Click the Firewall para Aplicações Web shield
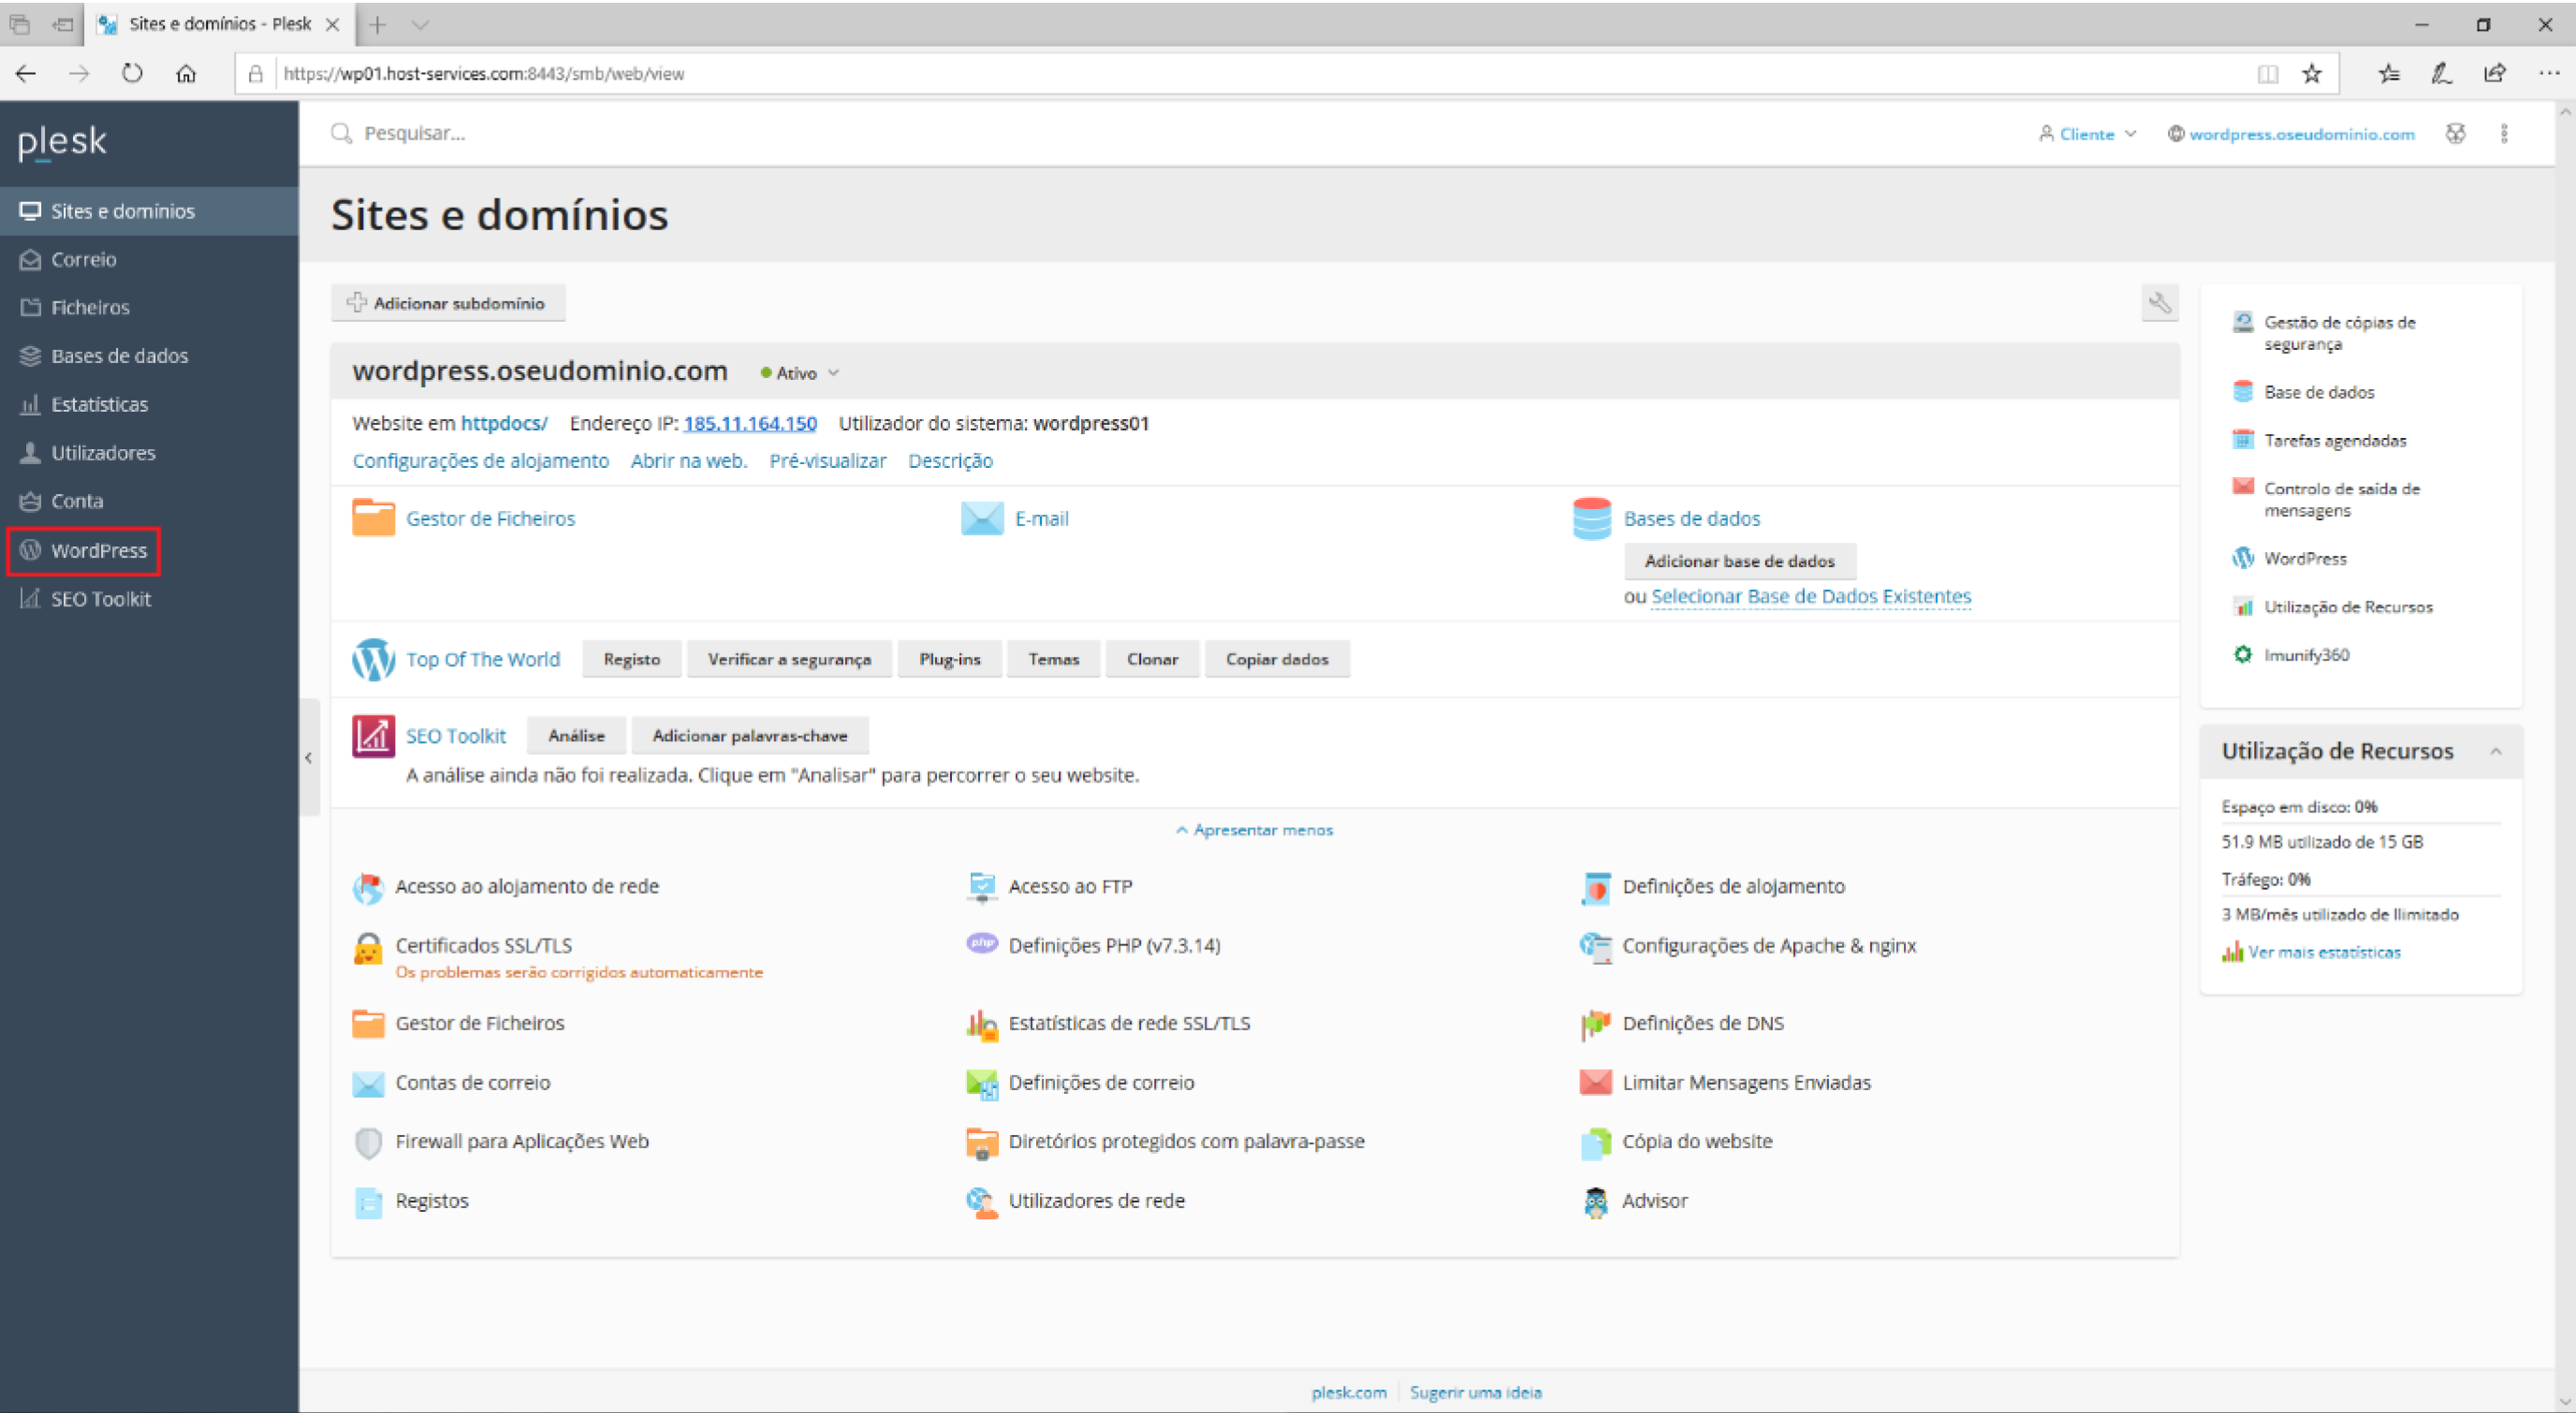The width and height of the screenshot is (2576, 1413). pos(368,1142)
